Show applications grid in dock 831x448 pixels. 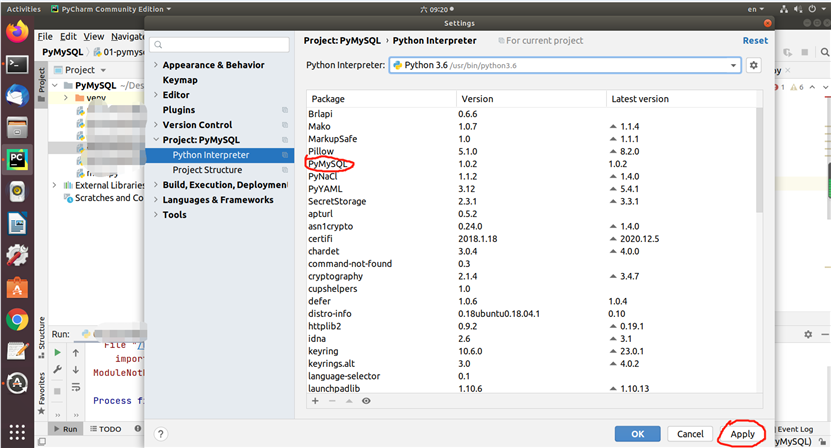17,432
